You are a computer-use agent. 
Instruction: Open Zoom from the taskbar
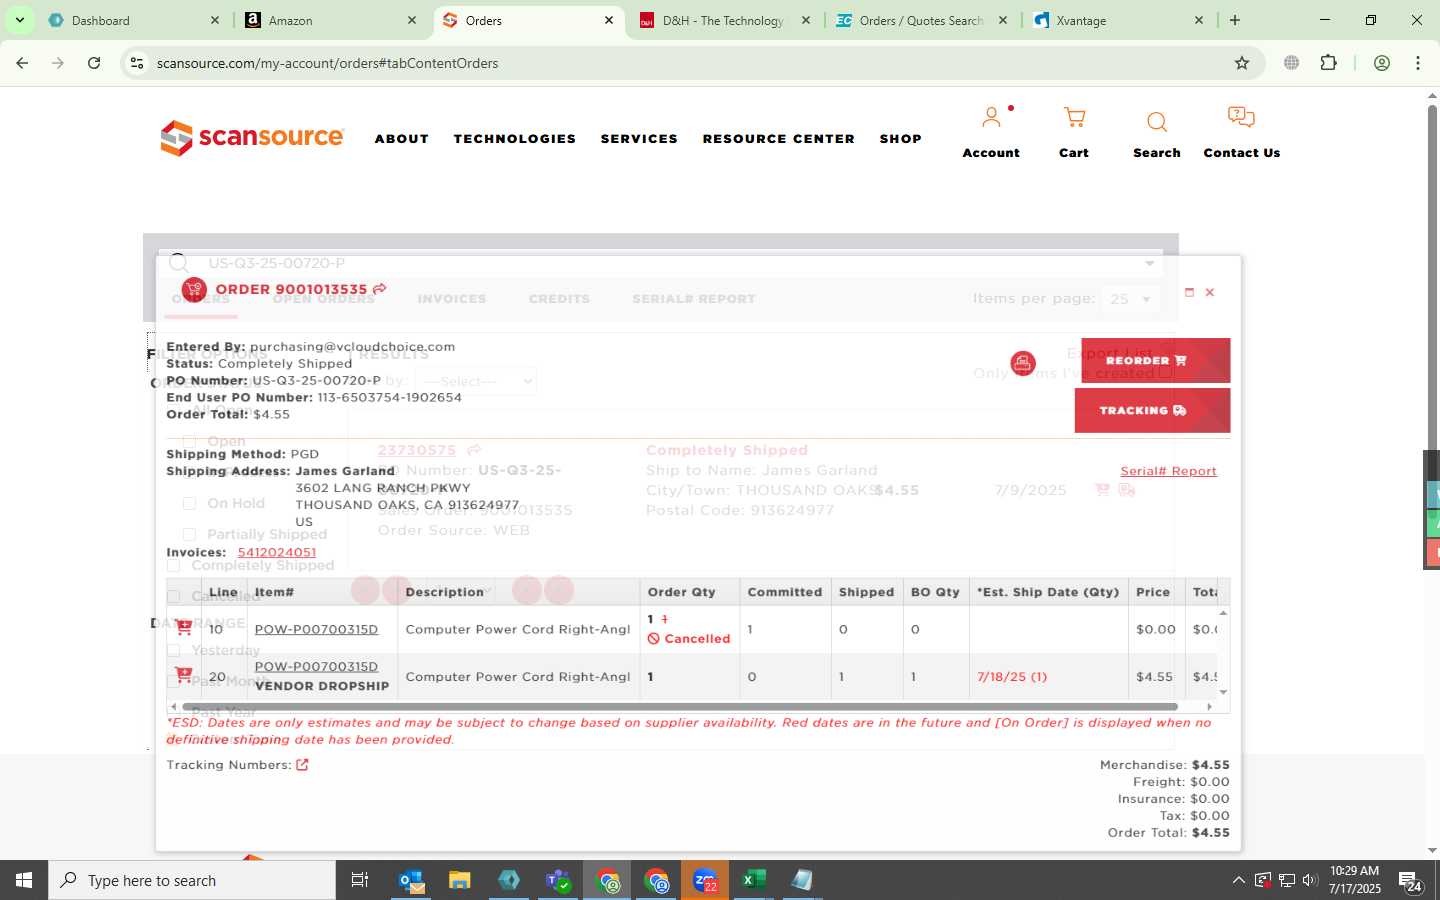click(705, 880)
